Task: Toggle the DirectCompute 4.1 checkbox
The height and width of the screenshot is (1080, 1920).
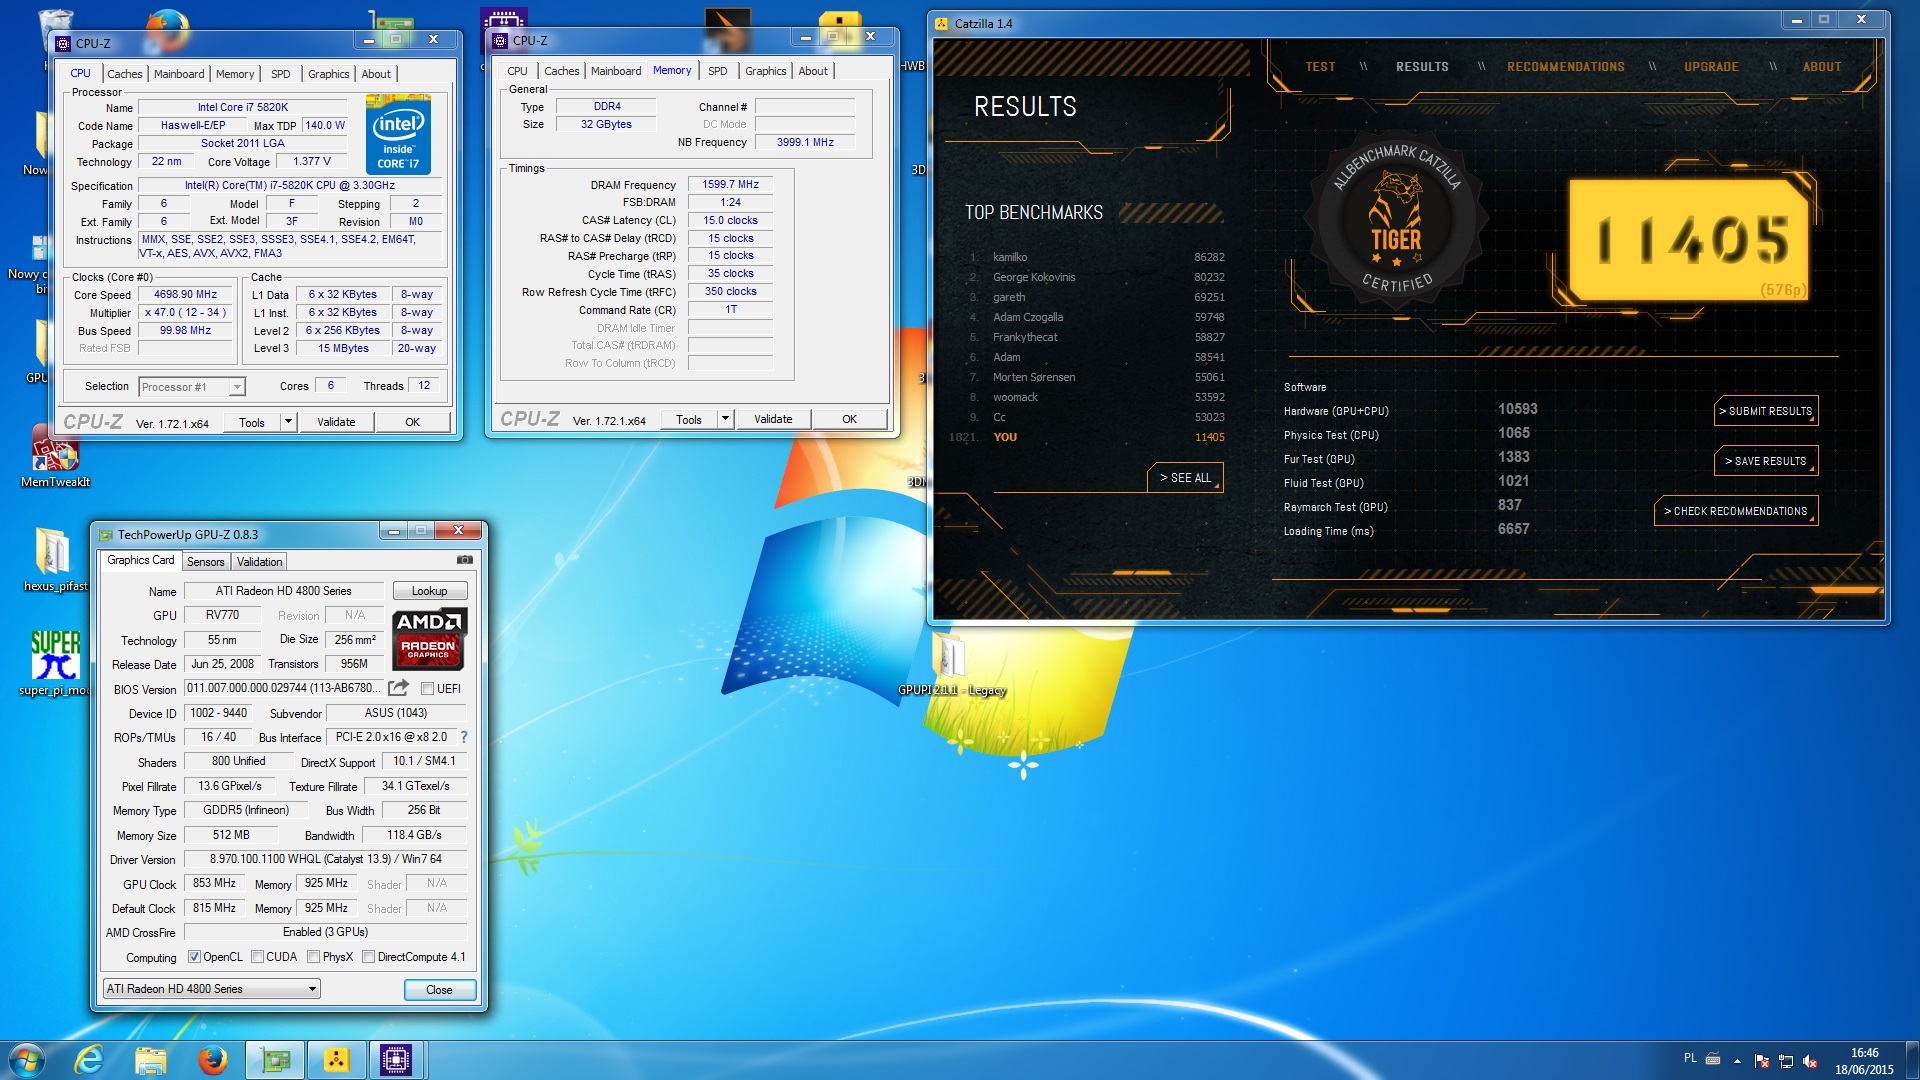Action: 368,957
